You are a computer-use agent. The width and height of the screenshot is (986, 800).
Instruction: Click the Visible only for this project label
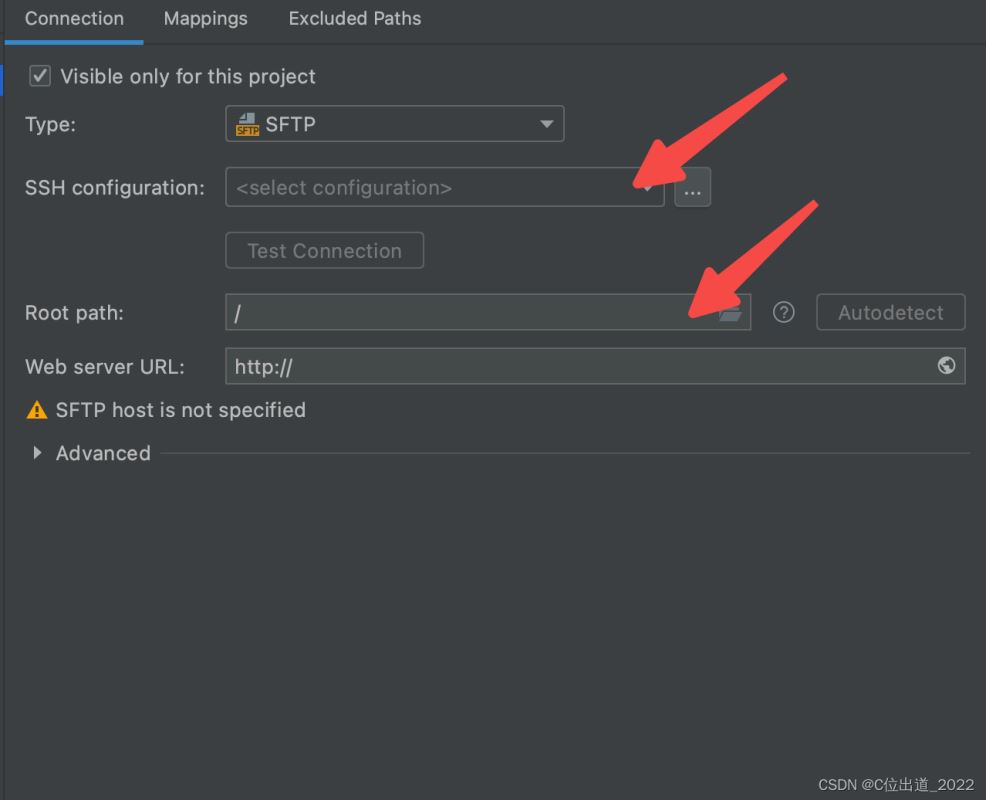coord(188,77)
